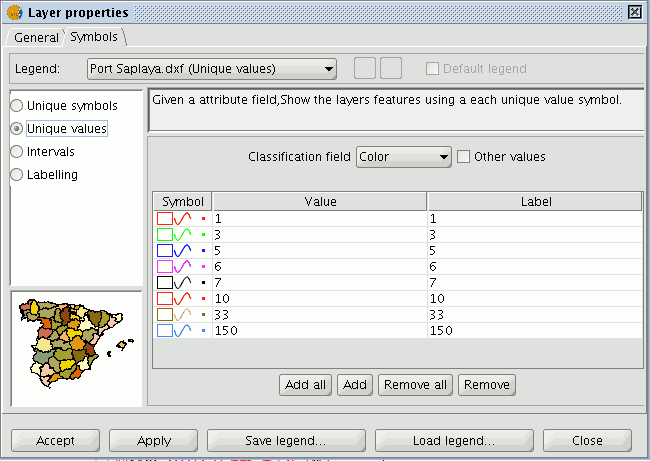Click the Add all button
This screenshot has height=461, width=650.
coord(305,385)
